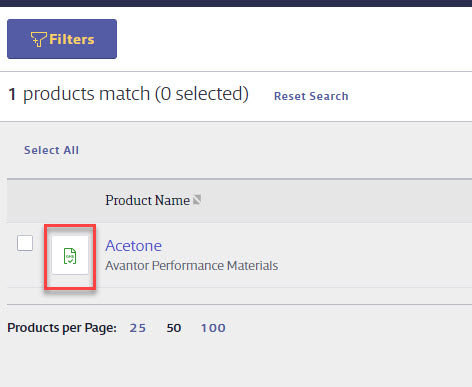The image size is (472, 387).
Task: Choose Select All products
Action: pos(51,150)
